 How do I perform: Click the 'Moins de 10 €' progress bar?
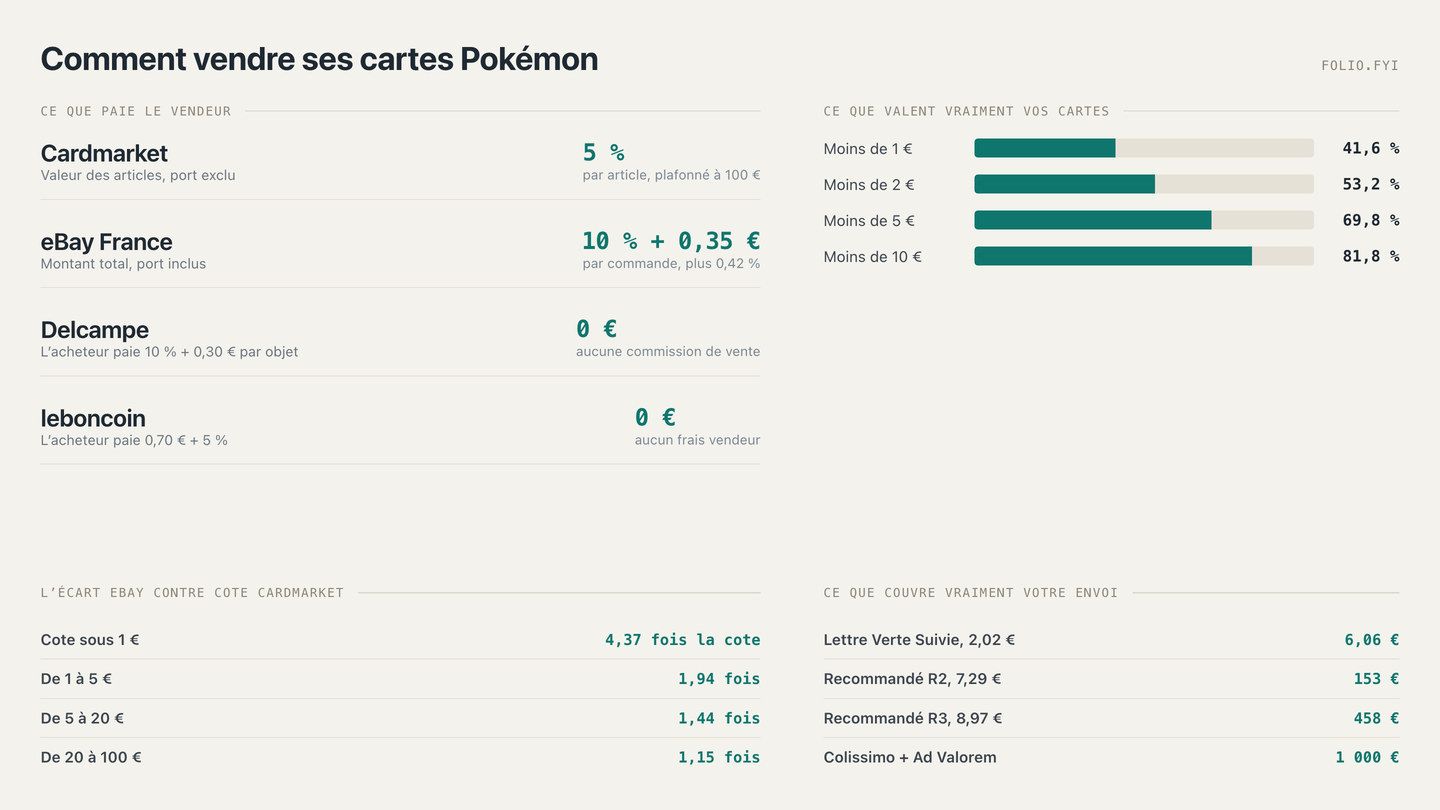point(1144,256)
